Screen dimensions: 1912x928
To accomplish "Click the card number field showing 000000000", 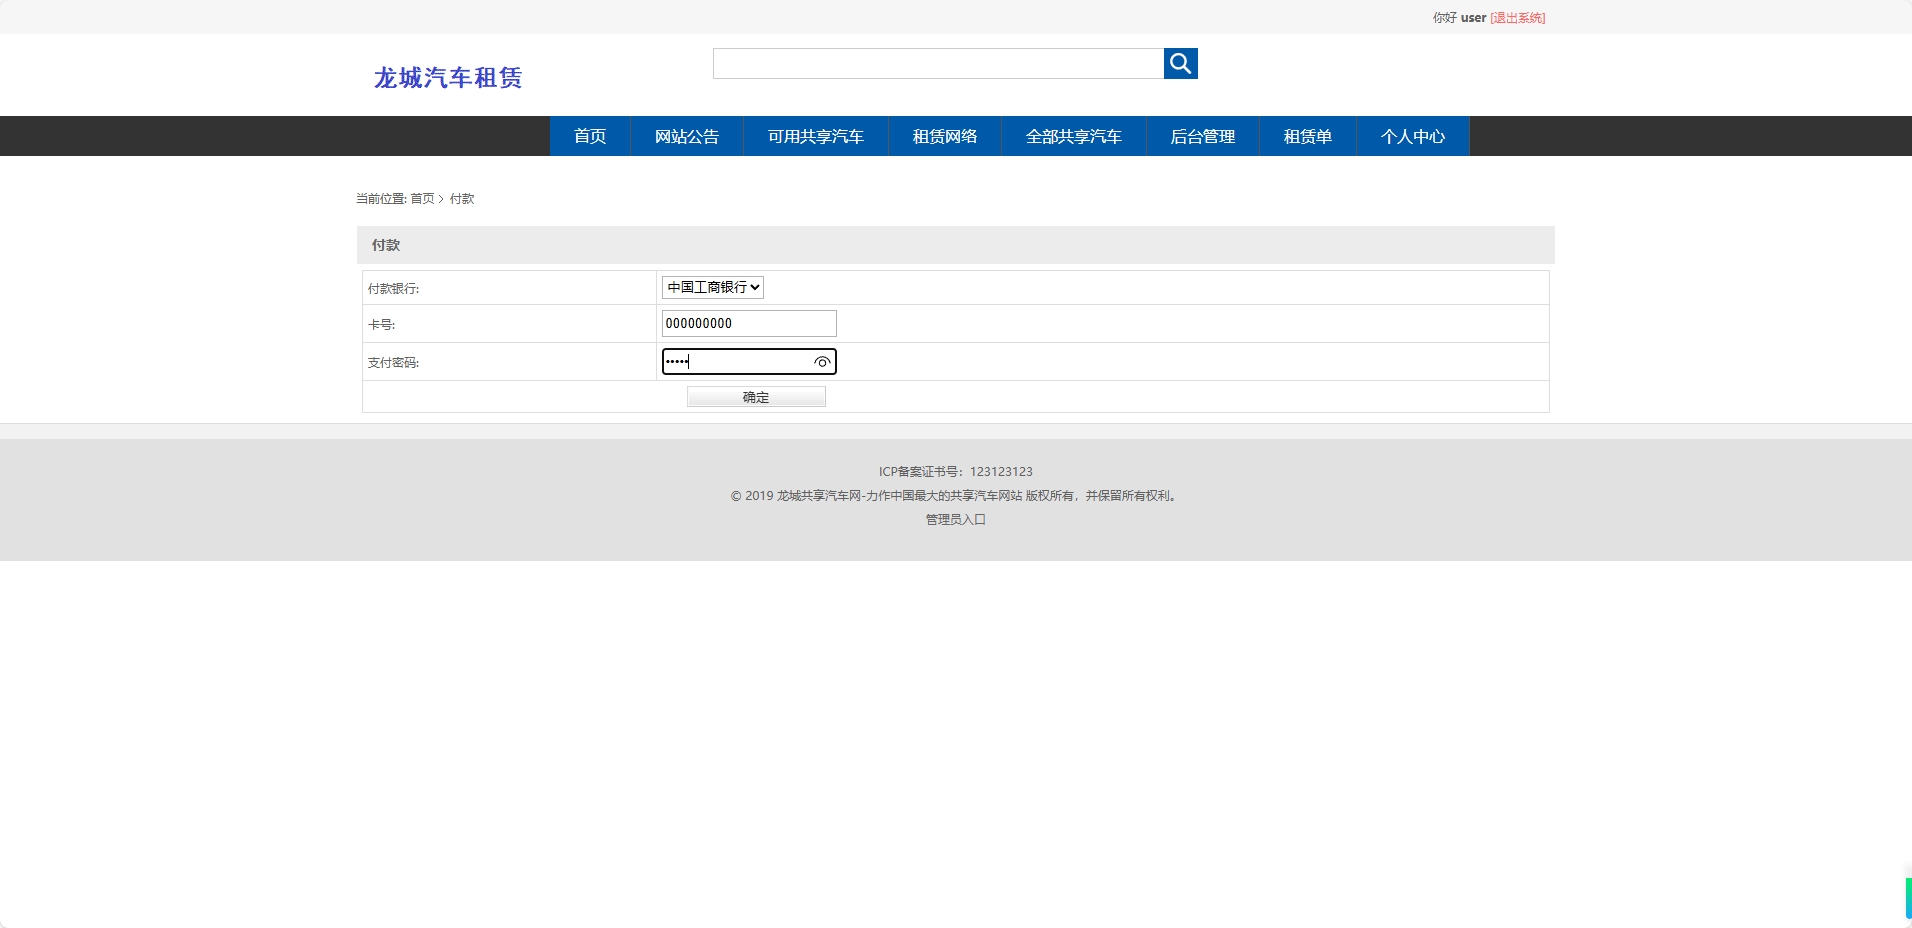I will coord(748,323).
